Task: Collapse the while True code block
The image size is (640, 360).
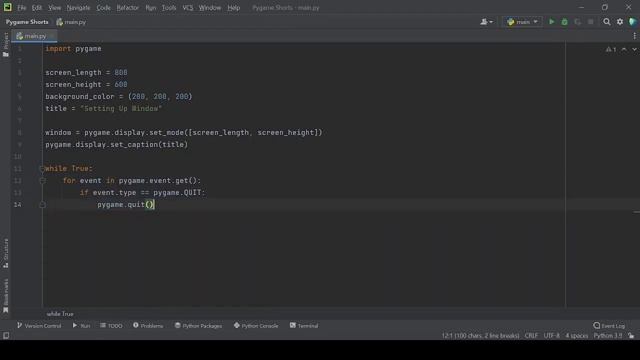Action: pos(42,168)
